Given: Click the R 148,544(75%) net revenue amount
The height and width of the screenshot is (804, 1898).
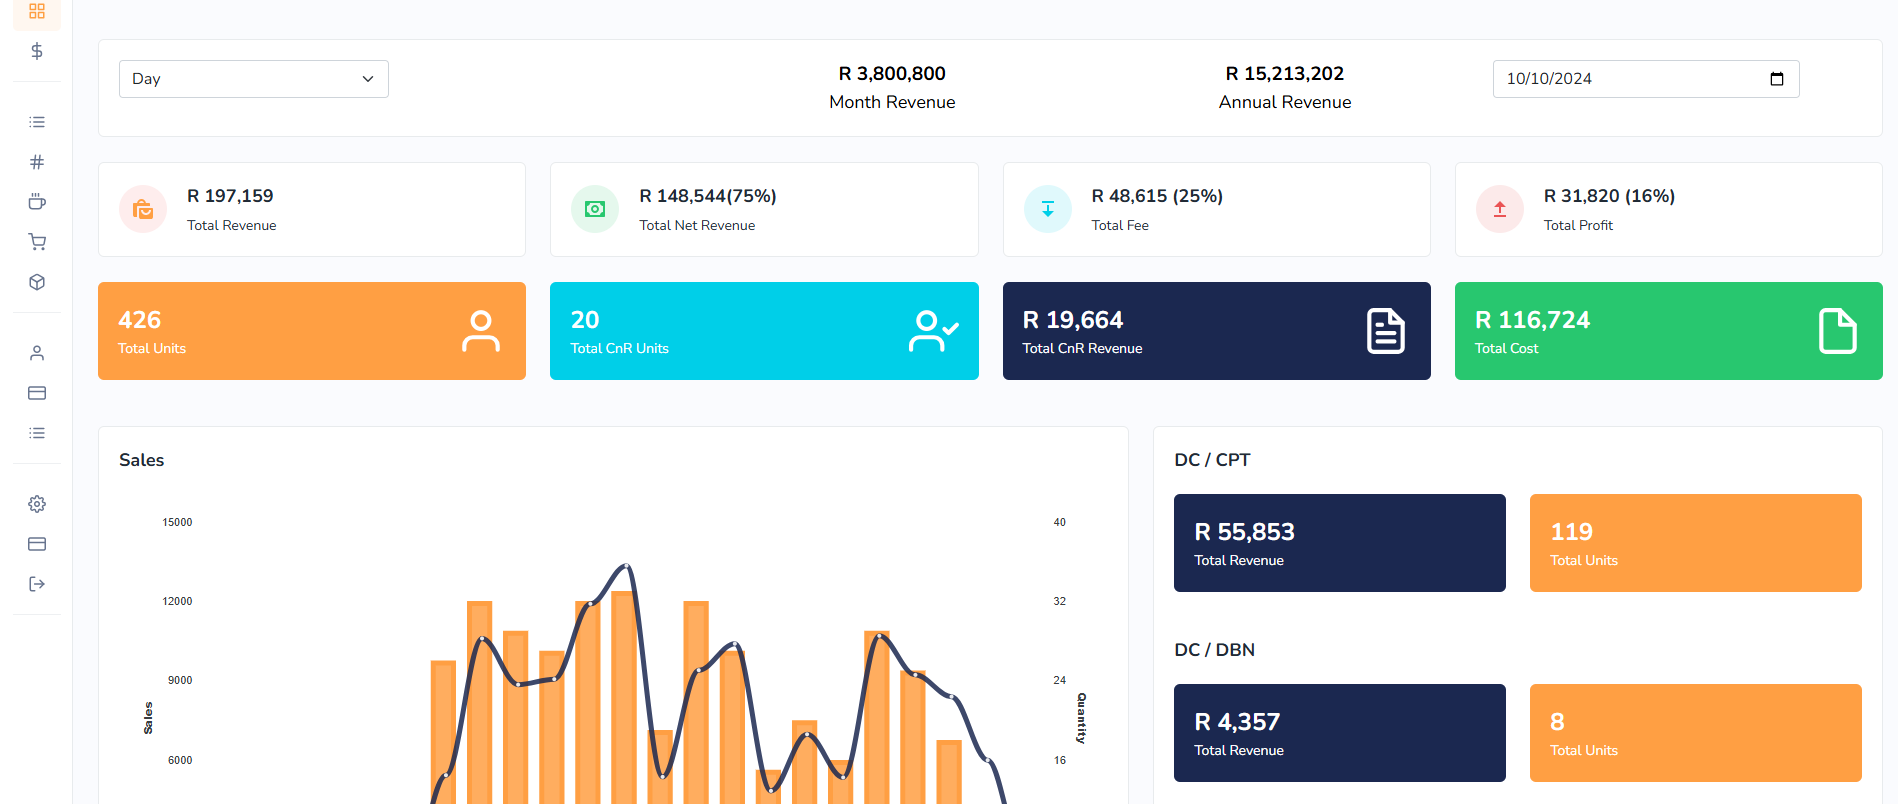Looking at the screenshot, I should (708, 196).
